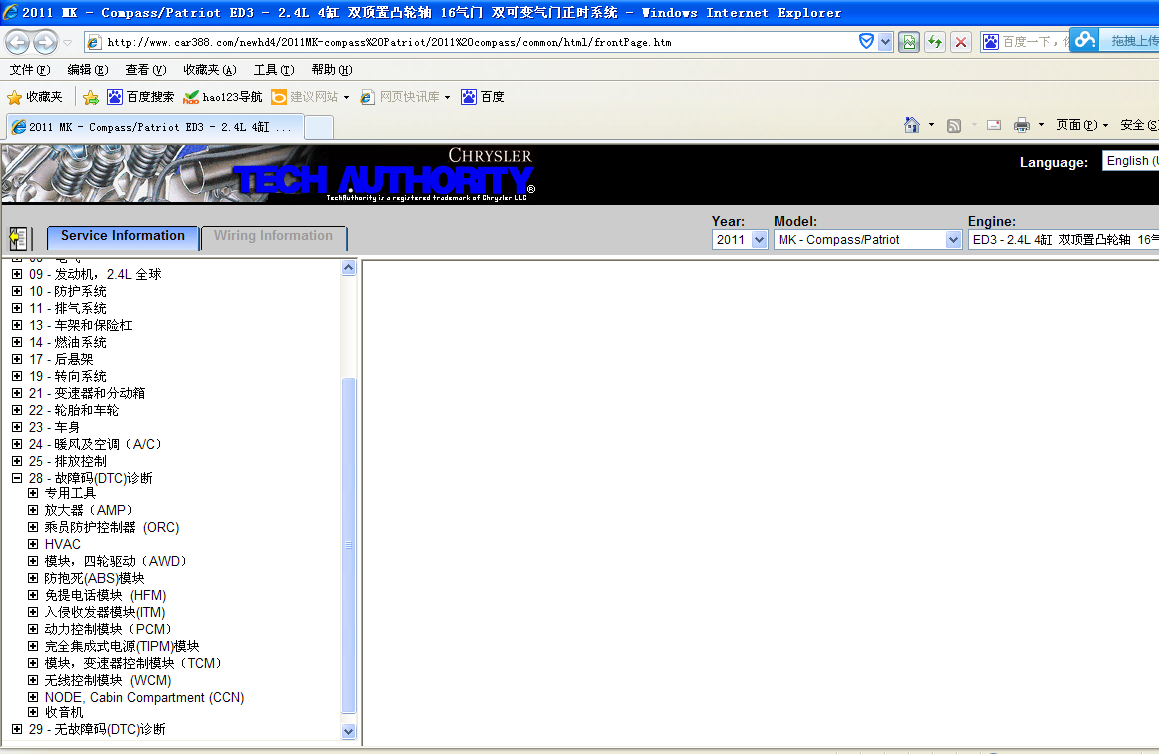Open the 建议网站 favorites item
The height and width of the screenshot is (754, 1159).
310,97
